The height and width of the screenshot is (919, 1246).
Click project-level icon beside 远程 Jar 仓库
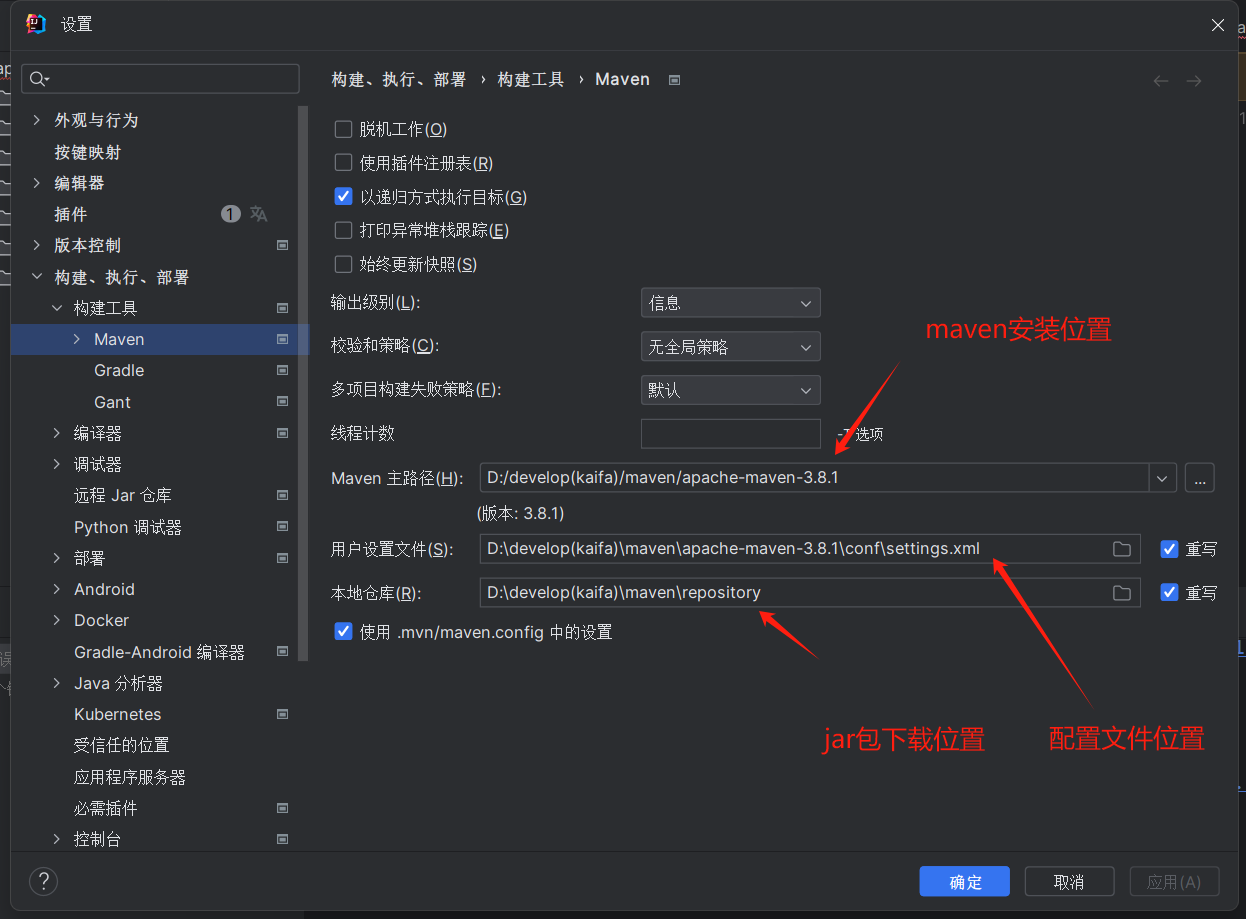283,495
